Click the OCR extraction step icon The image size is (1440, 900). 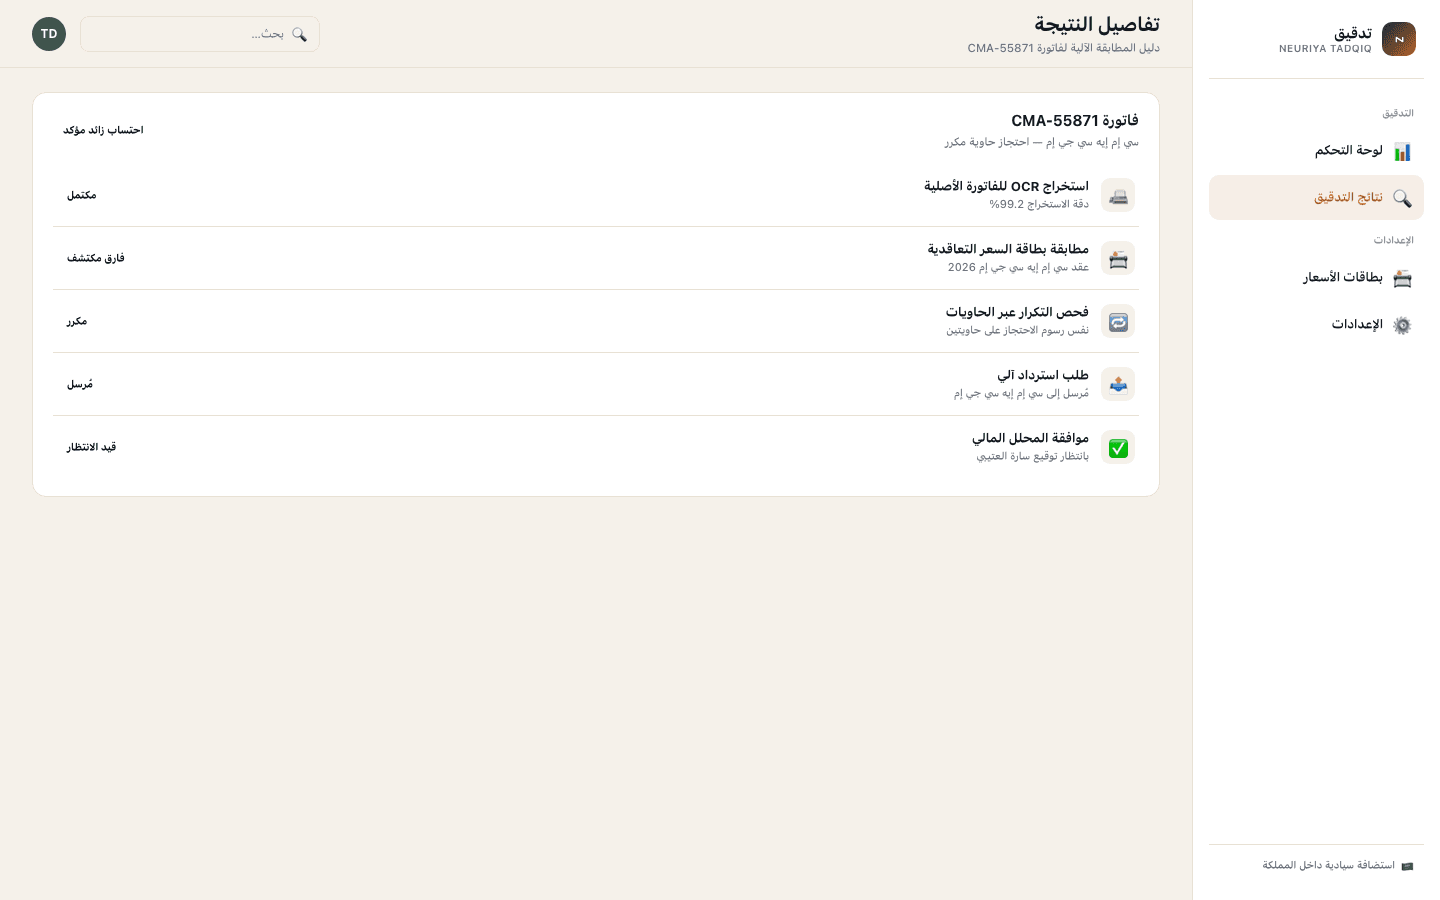[x=1118, y=195]
